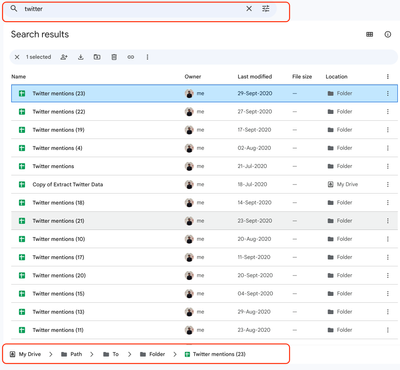Sort by Name column header
The width and height of the screenshot is (400, 370).
pyautogui.click(x=19, y=77)
